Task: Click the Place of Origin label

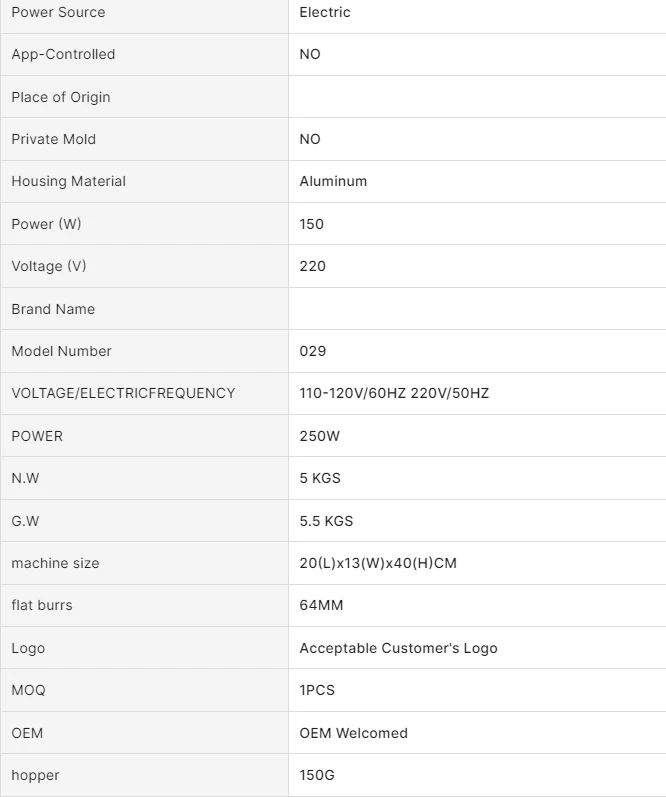Action: 61,97
